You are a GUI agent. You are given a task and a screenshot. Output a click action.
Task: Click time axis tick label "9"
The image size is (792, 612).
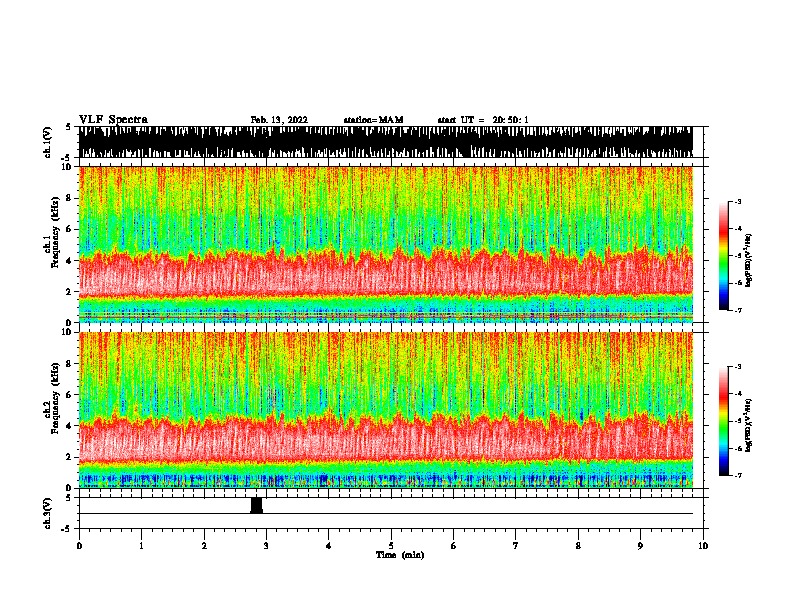tap(640, 546)
